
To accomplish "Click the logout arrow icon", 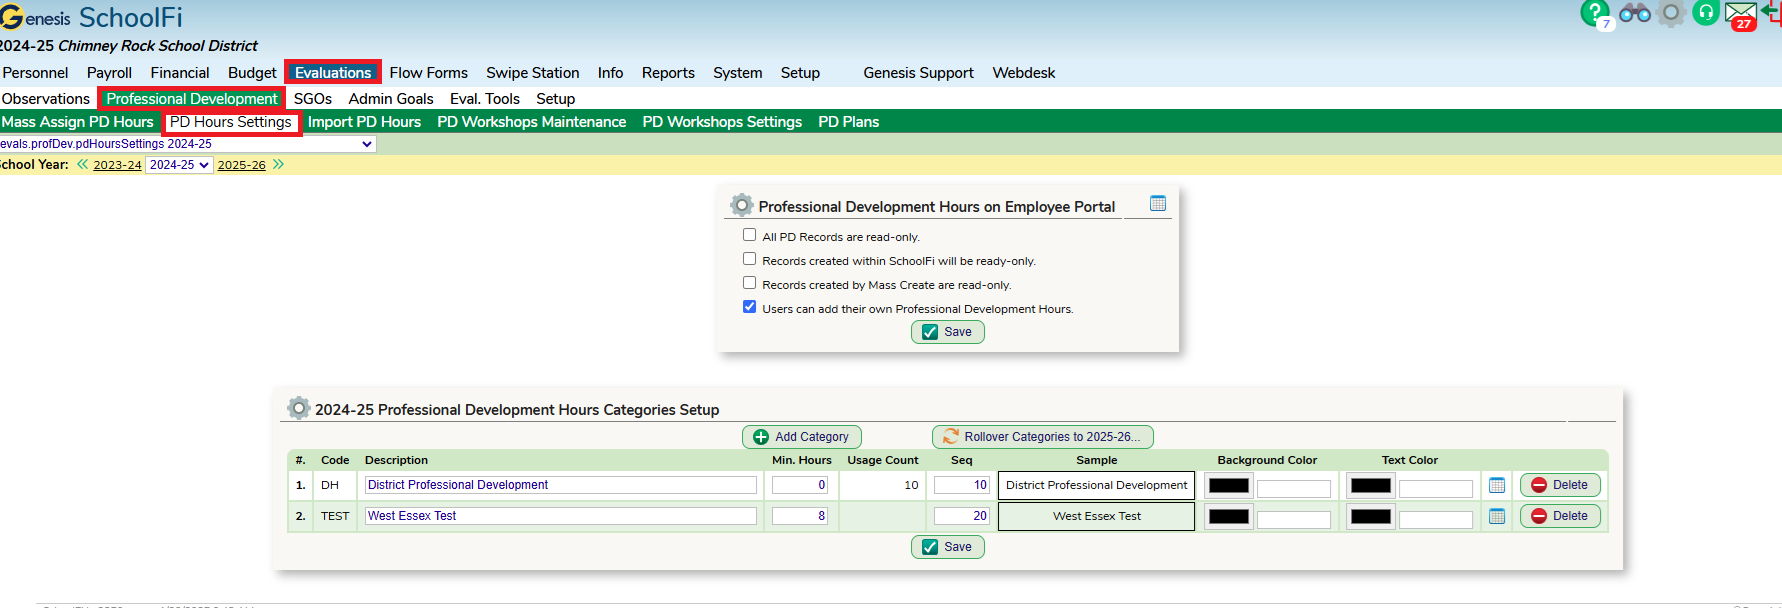I will tap(1772, 12).
